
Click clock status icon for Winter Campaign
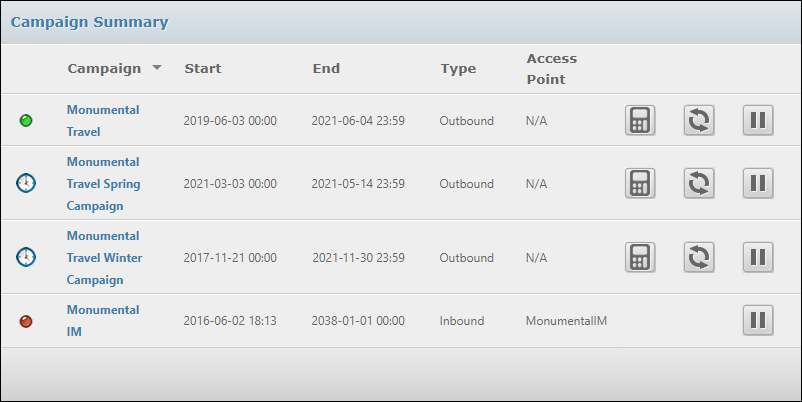pos(26,257)
